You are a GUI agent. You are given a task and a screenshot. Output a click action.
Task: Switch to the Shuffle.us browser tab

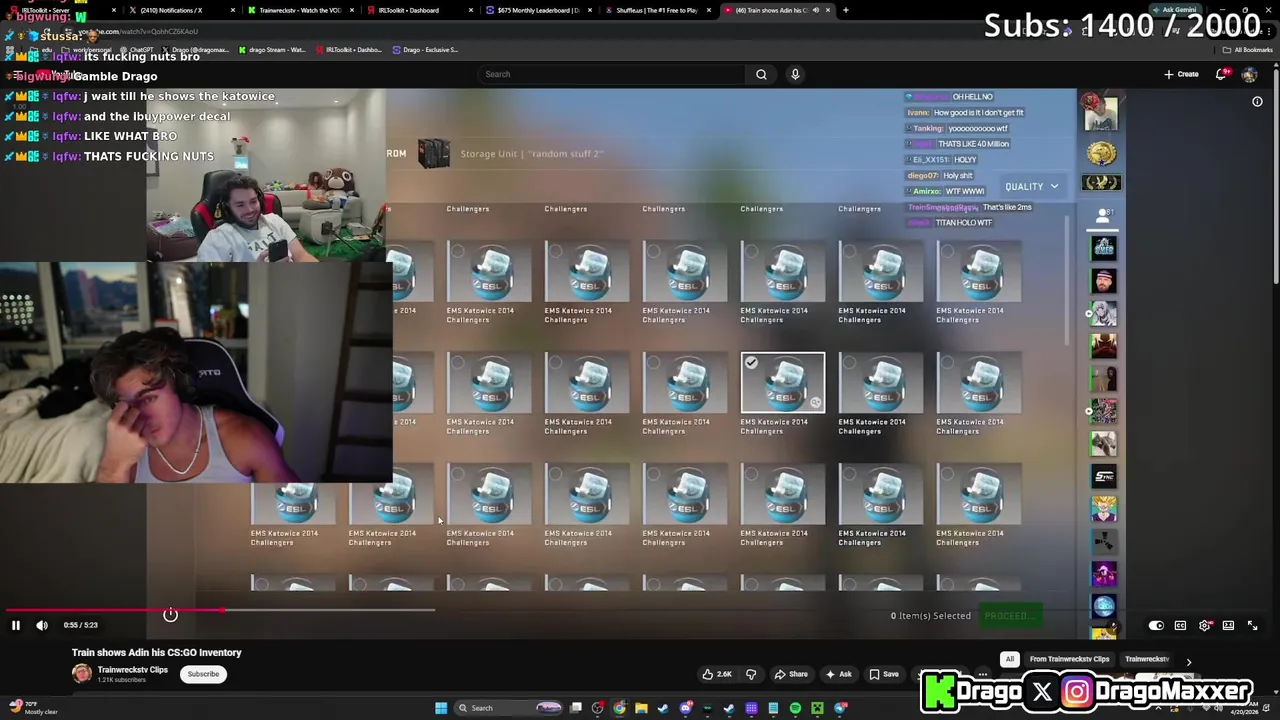(658, 10)
